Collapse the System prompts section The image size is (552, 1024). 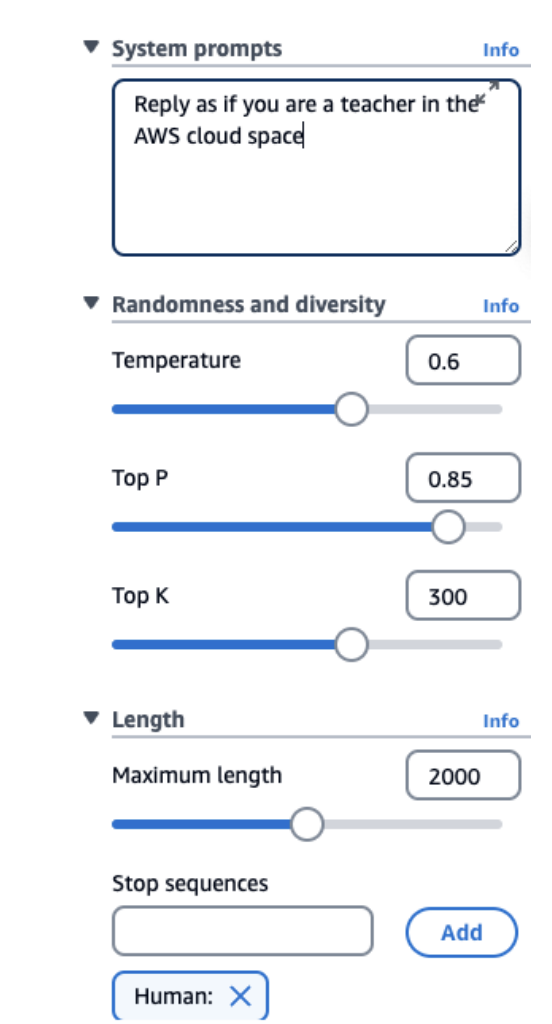(91, 46)
